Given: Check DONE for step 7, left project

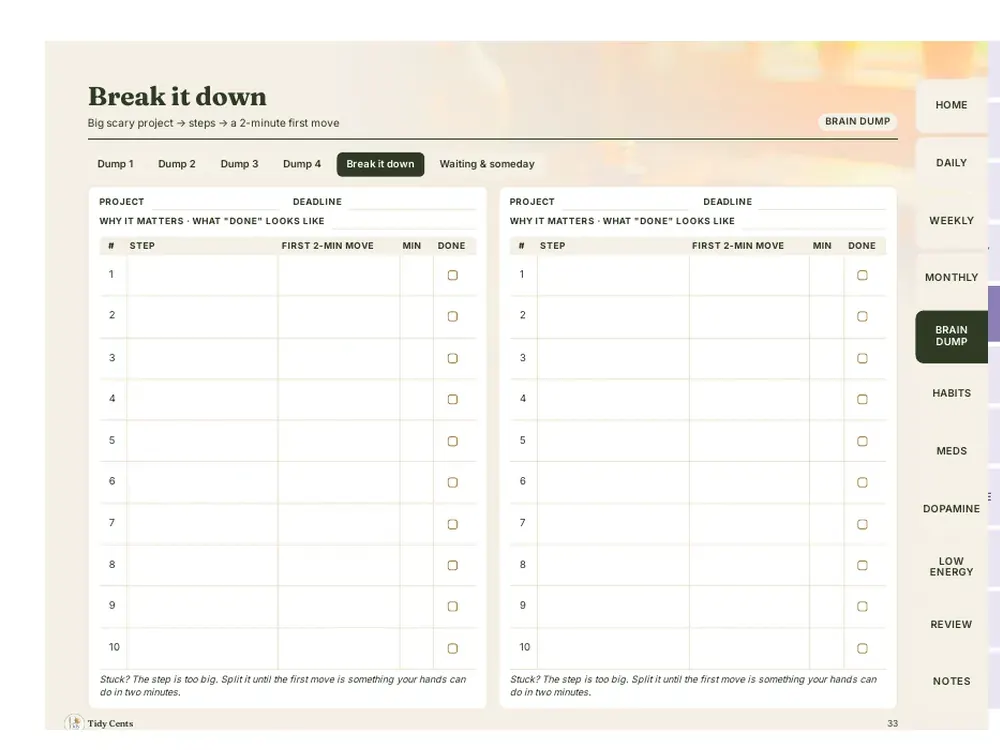Looking at the screenshot, I should (453, 524).
